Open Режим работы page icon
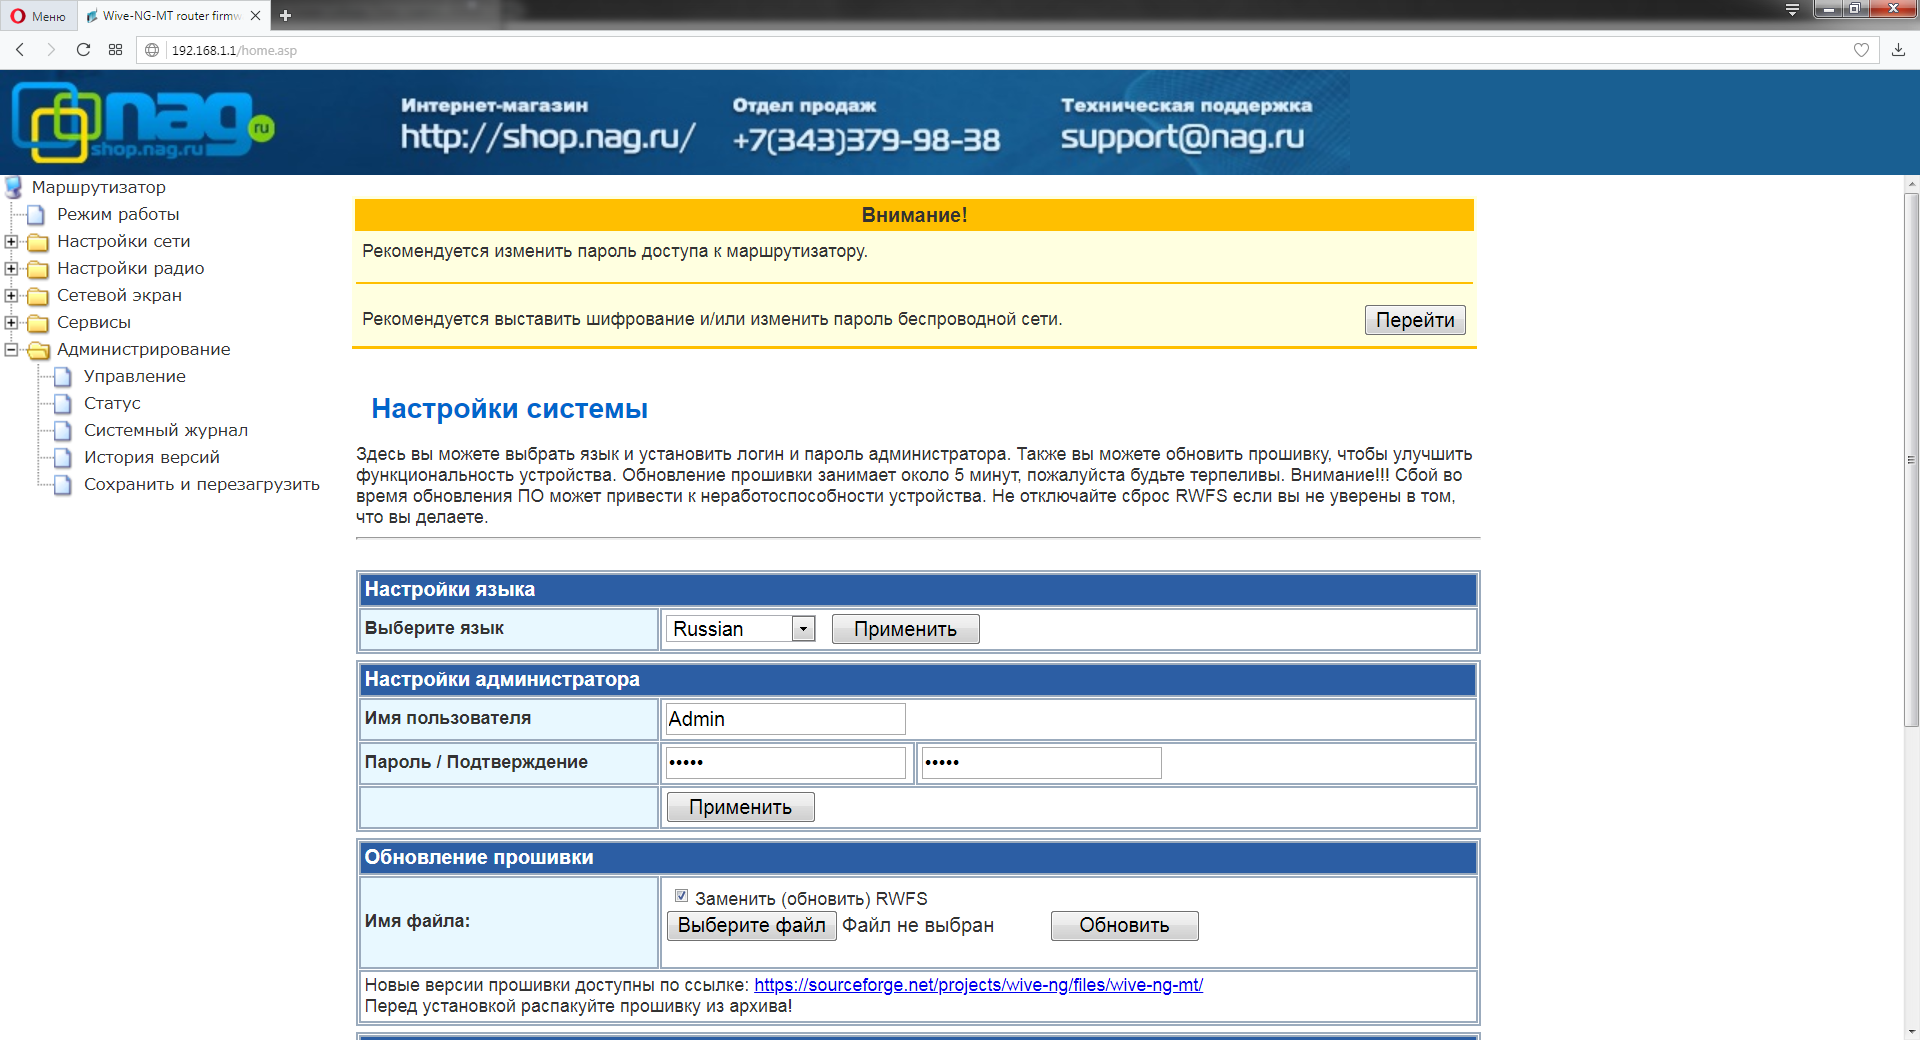 click(36, 214)
